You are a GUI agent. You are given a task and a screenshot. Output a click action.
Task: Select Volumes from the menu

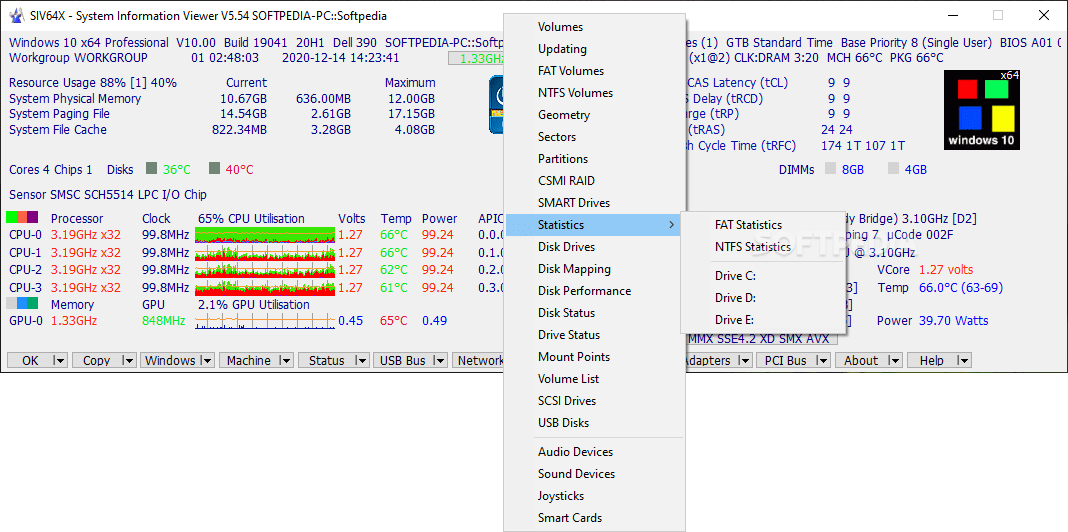(593, 27)
